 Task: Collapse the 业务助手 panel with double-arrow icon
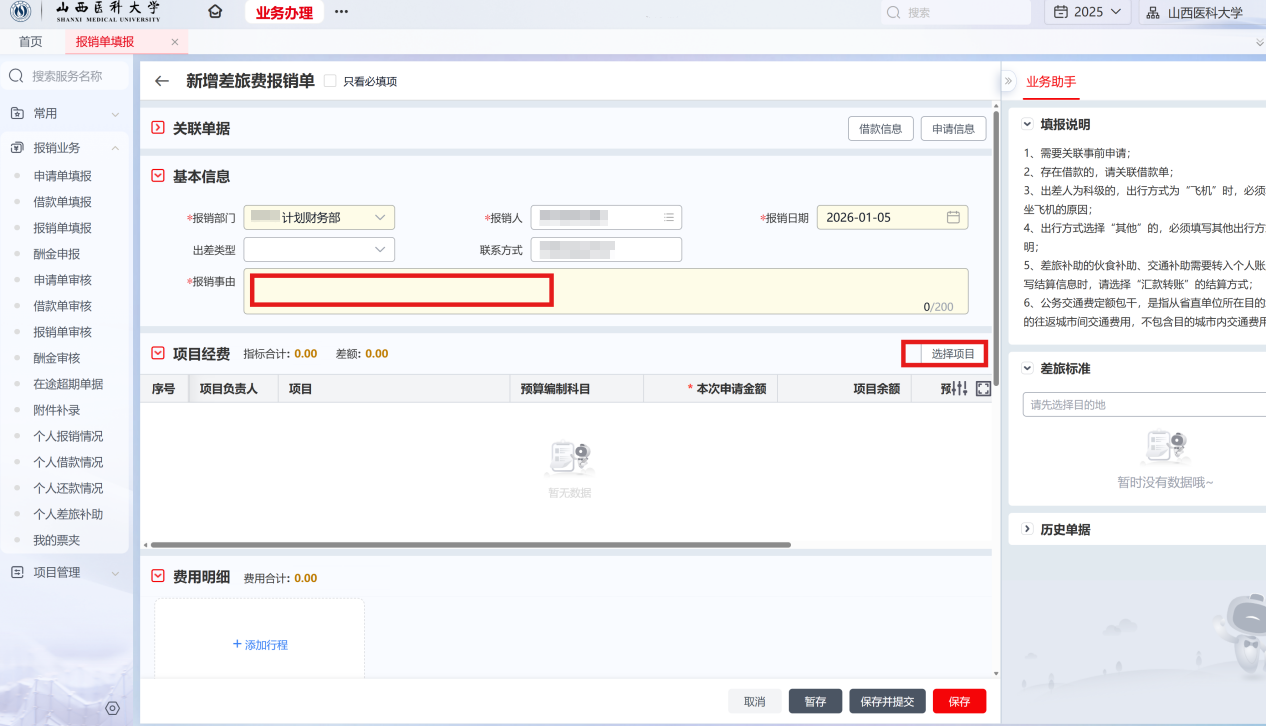(1008, 81)
